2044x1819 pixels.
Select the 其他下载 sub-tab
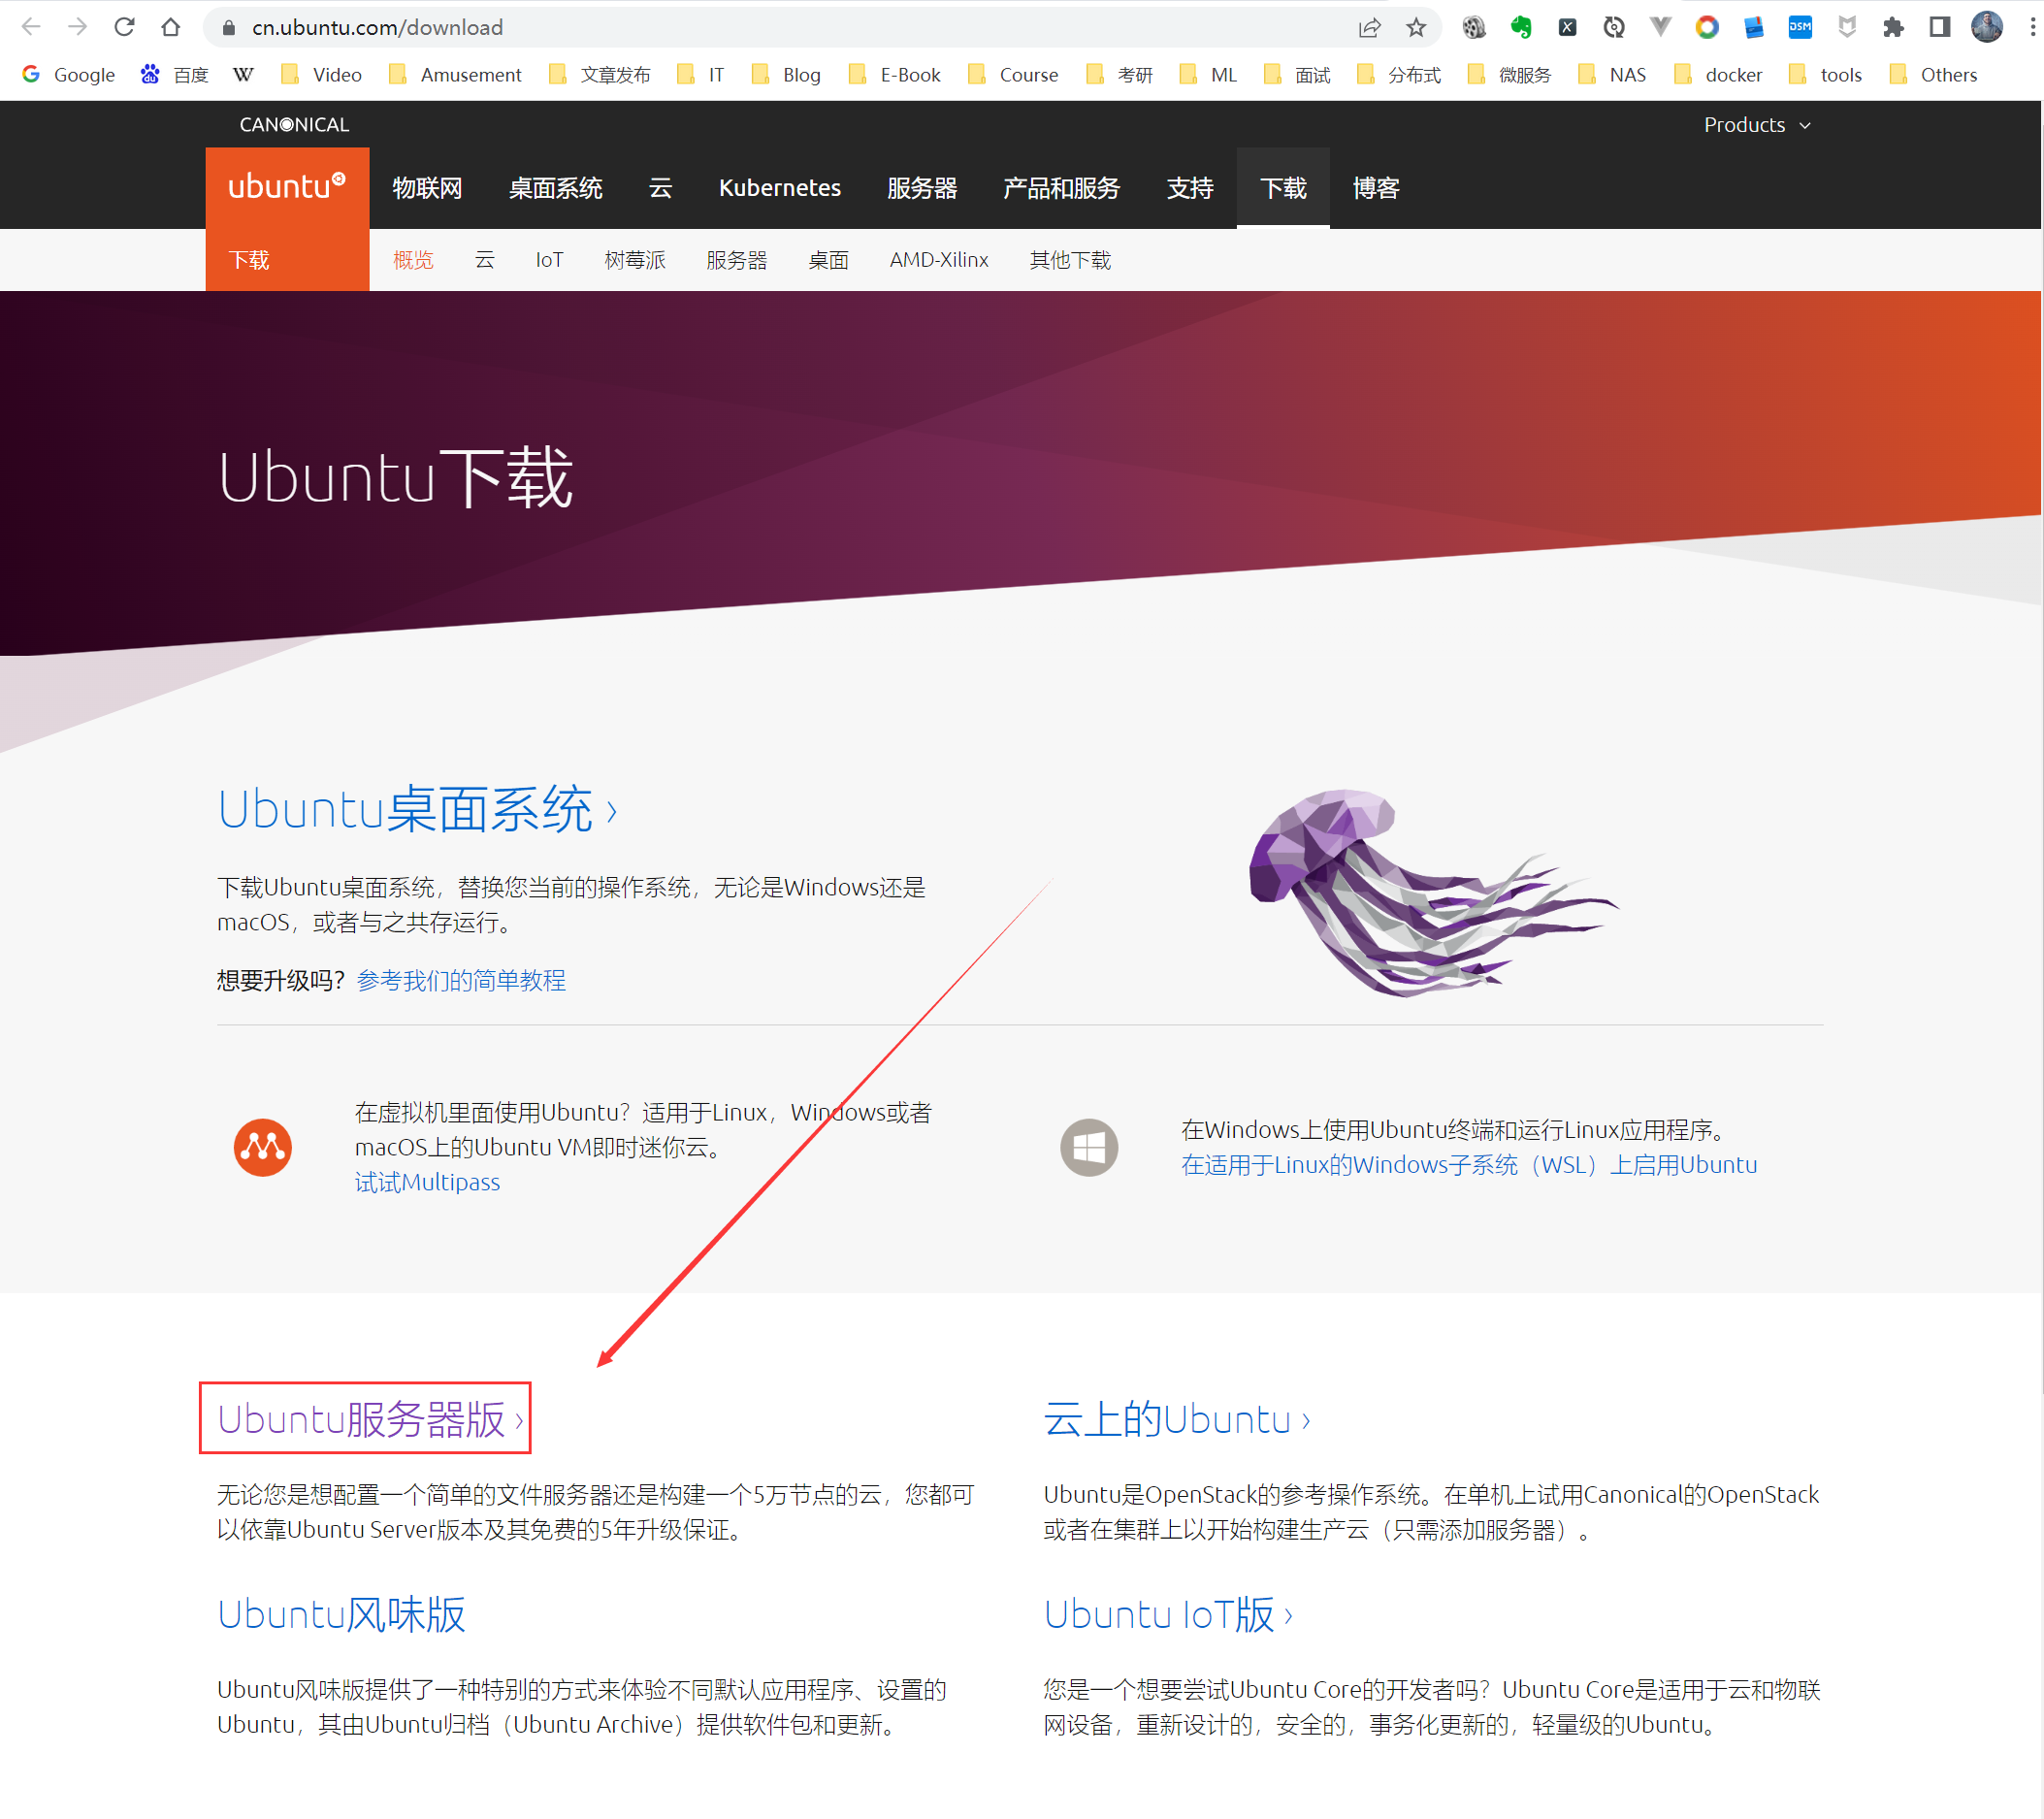(1070, 260)
